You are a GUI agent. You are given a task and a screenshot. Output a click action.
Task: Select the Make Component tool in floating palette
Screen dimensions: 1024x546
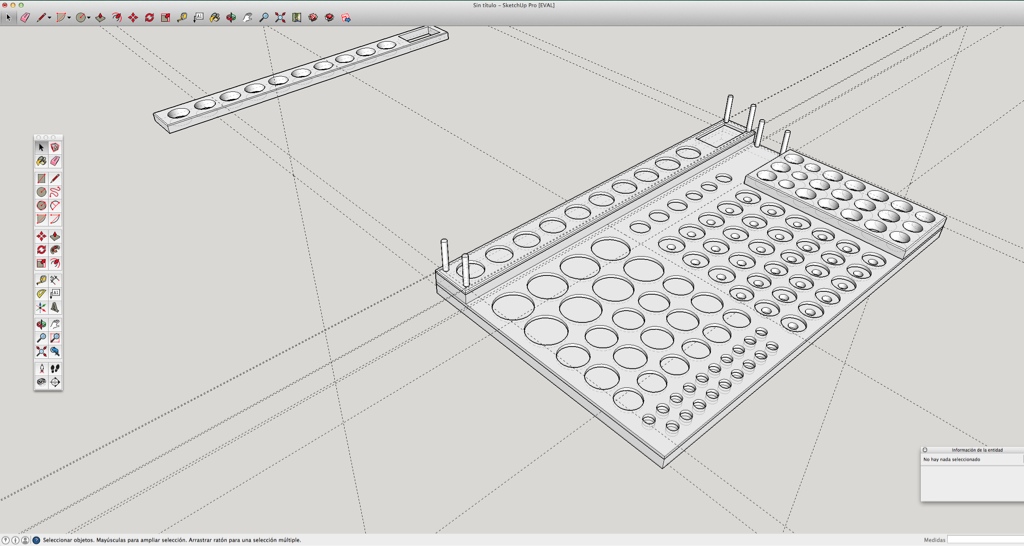tap(55, 147)
